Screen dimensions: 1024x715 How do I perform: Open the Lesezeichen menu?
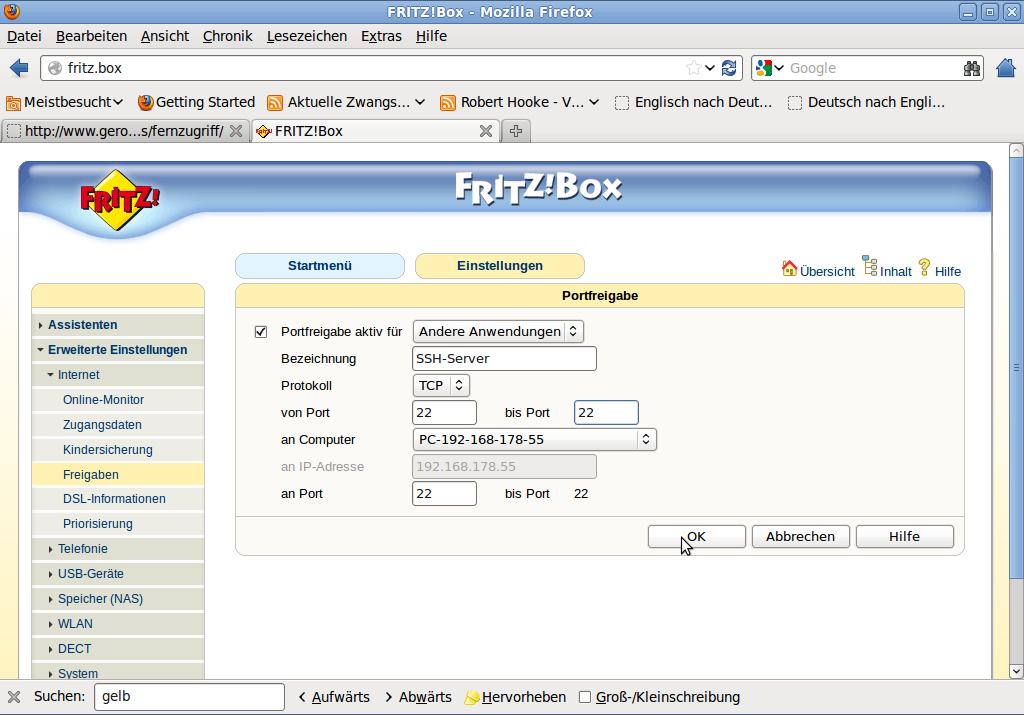[306, 36]
